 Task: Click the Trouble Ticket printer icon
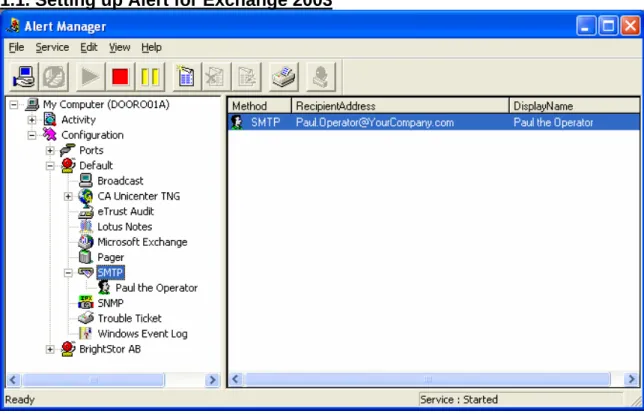(85, 318)
